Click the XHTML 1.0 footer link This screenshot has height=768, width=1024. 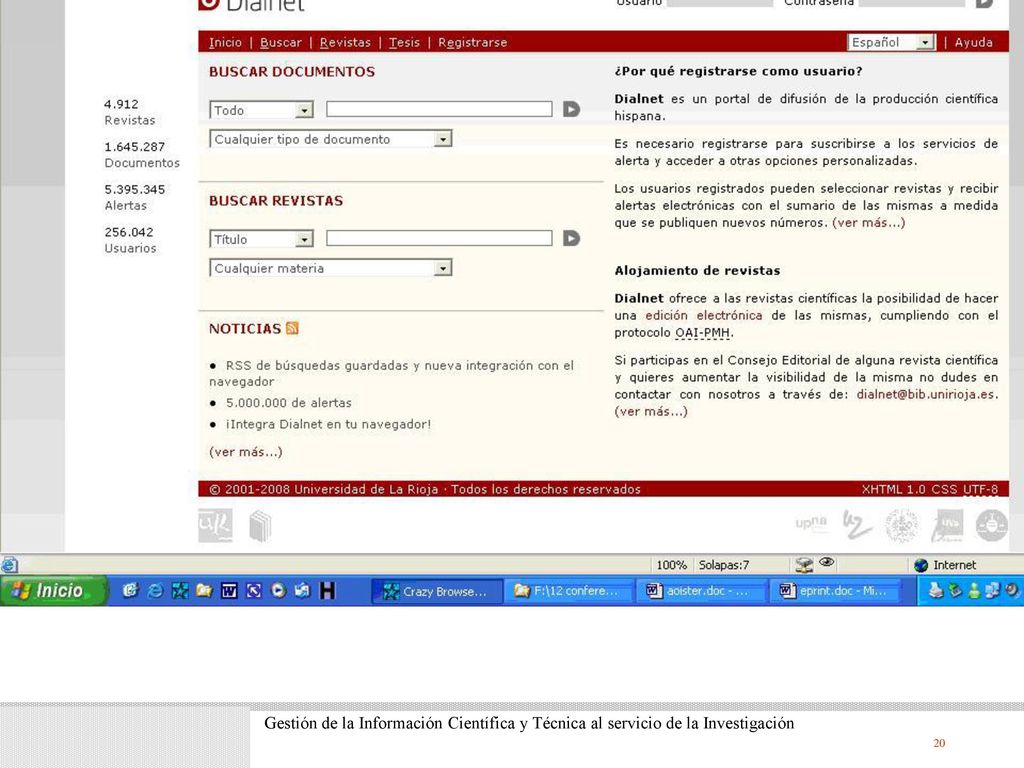pos(893,489)
